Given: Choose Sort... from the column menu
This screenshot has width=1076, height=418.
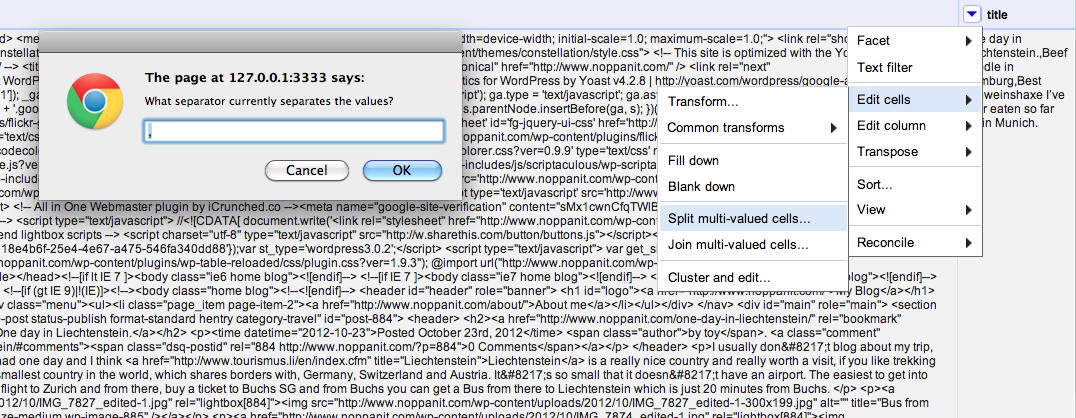Looking at the screenshot, I should coord(913,185).
